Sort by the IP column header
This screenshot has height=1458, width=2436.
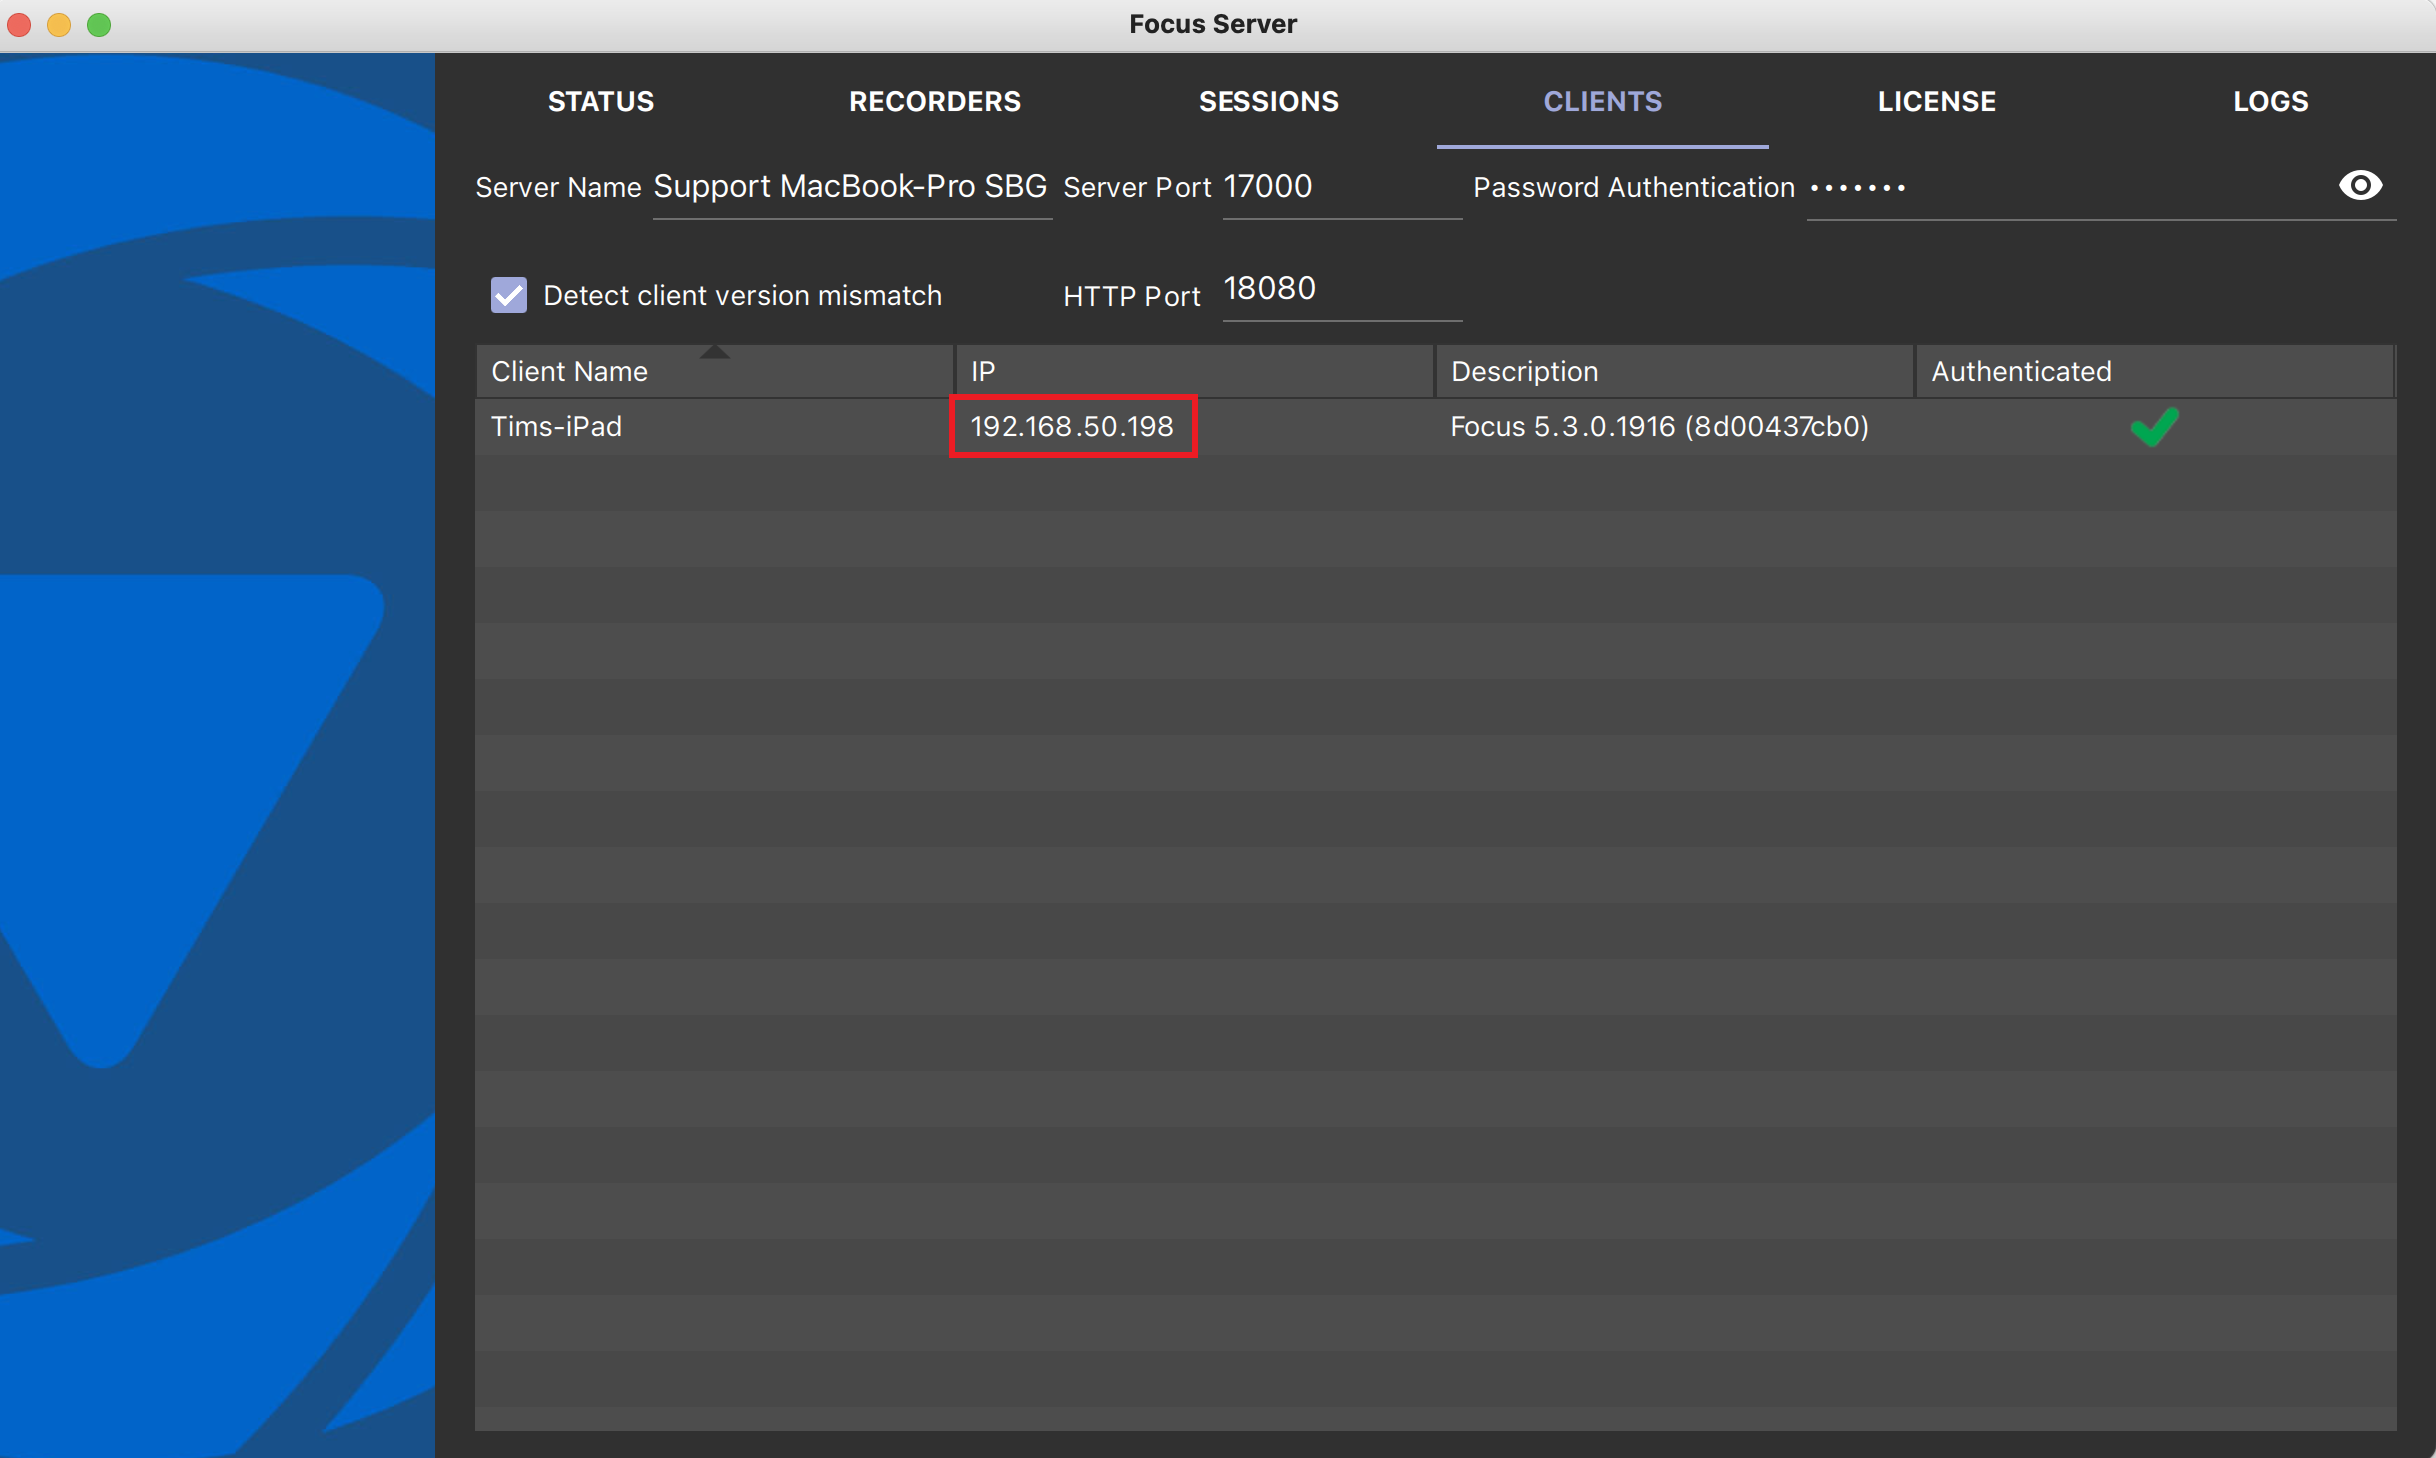[1194, 372]
